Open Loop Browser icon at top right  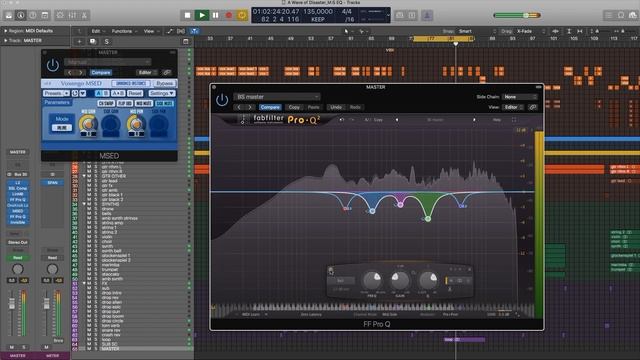(633, 16)
